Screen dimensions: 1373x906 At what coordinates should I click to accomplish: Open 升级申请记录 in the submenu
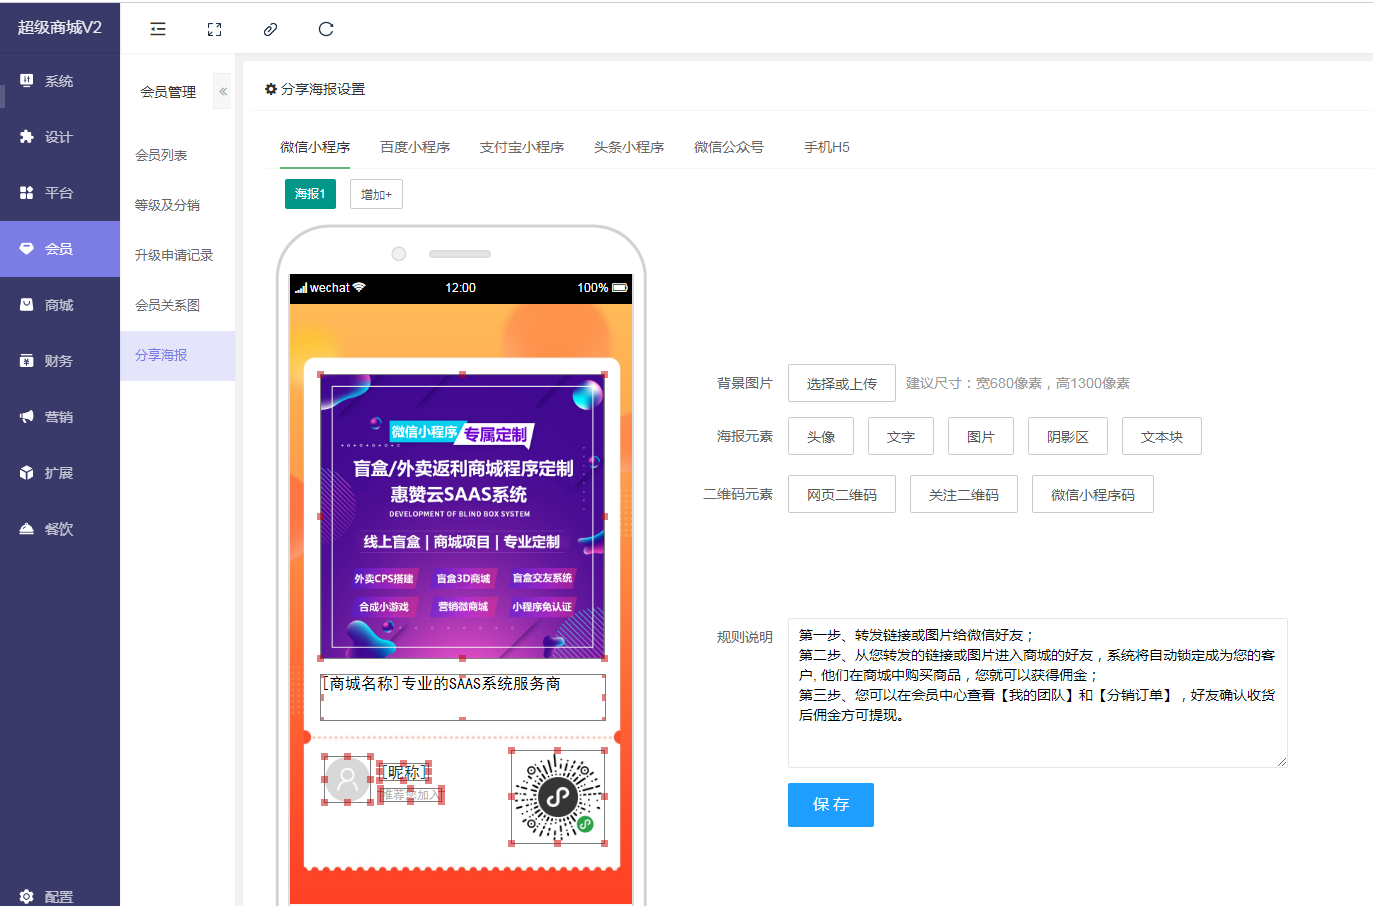click(x=177, y=255)
